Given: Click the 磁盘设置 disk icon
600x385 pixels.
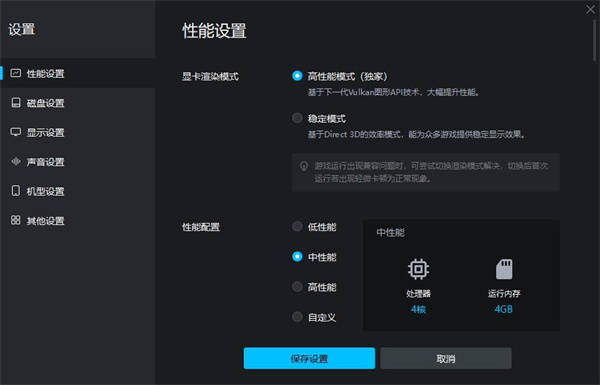Looking at the screenshot, I should [x=16, y=103].
